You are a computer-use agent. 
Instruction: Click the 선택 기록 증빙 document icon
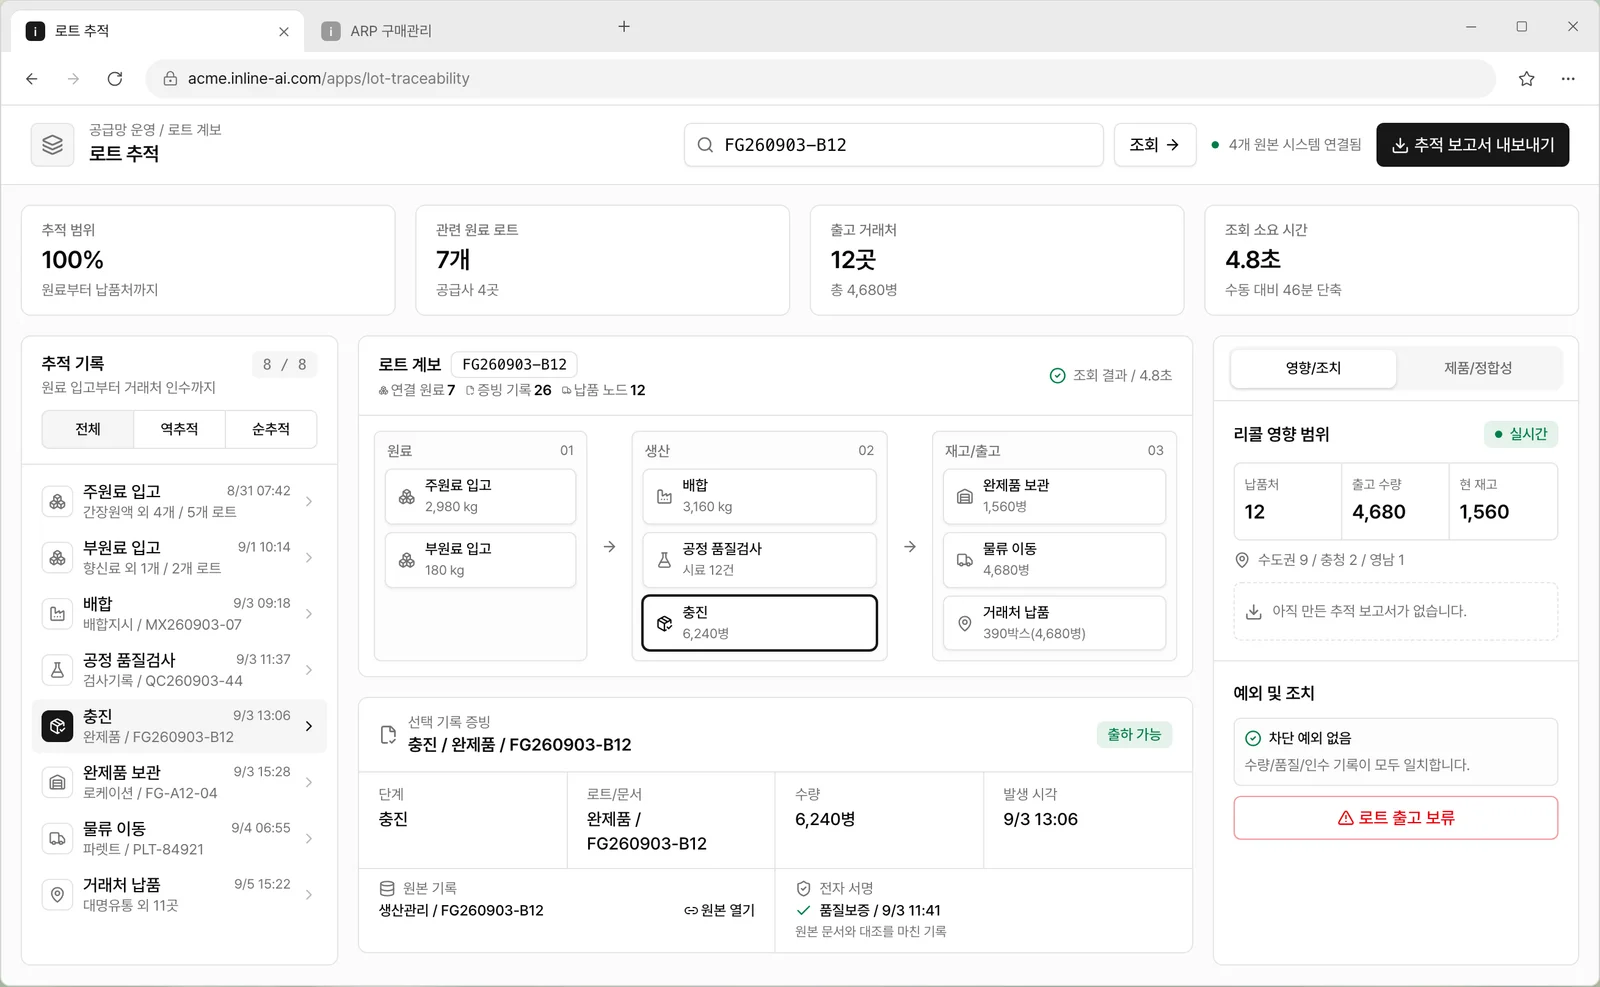tap(388, 735)
